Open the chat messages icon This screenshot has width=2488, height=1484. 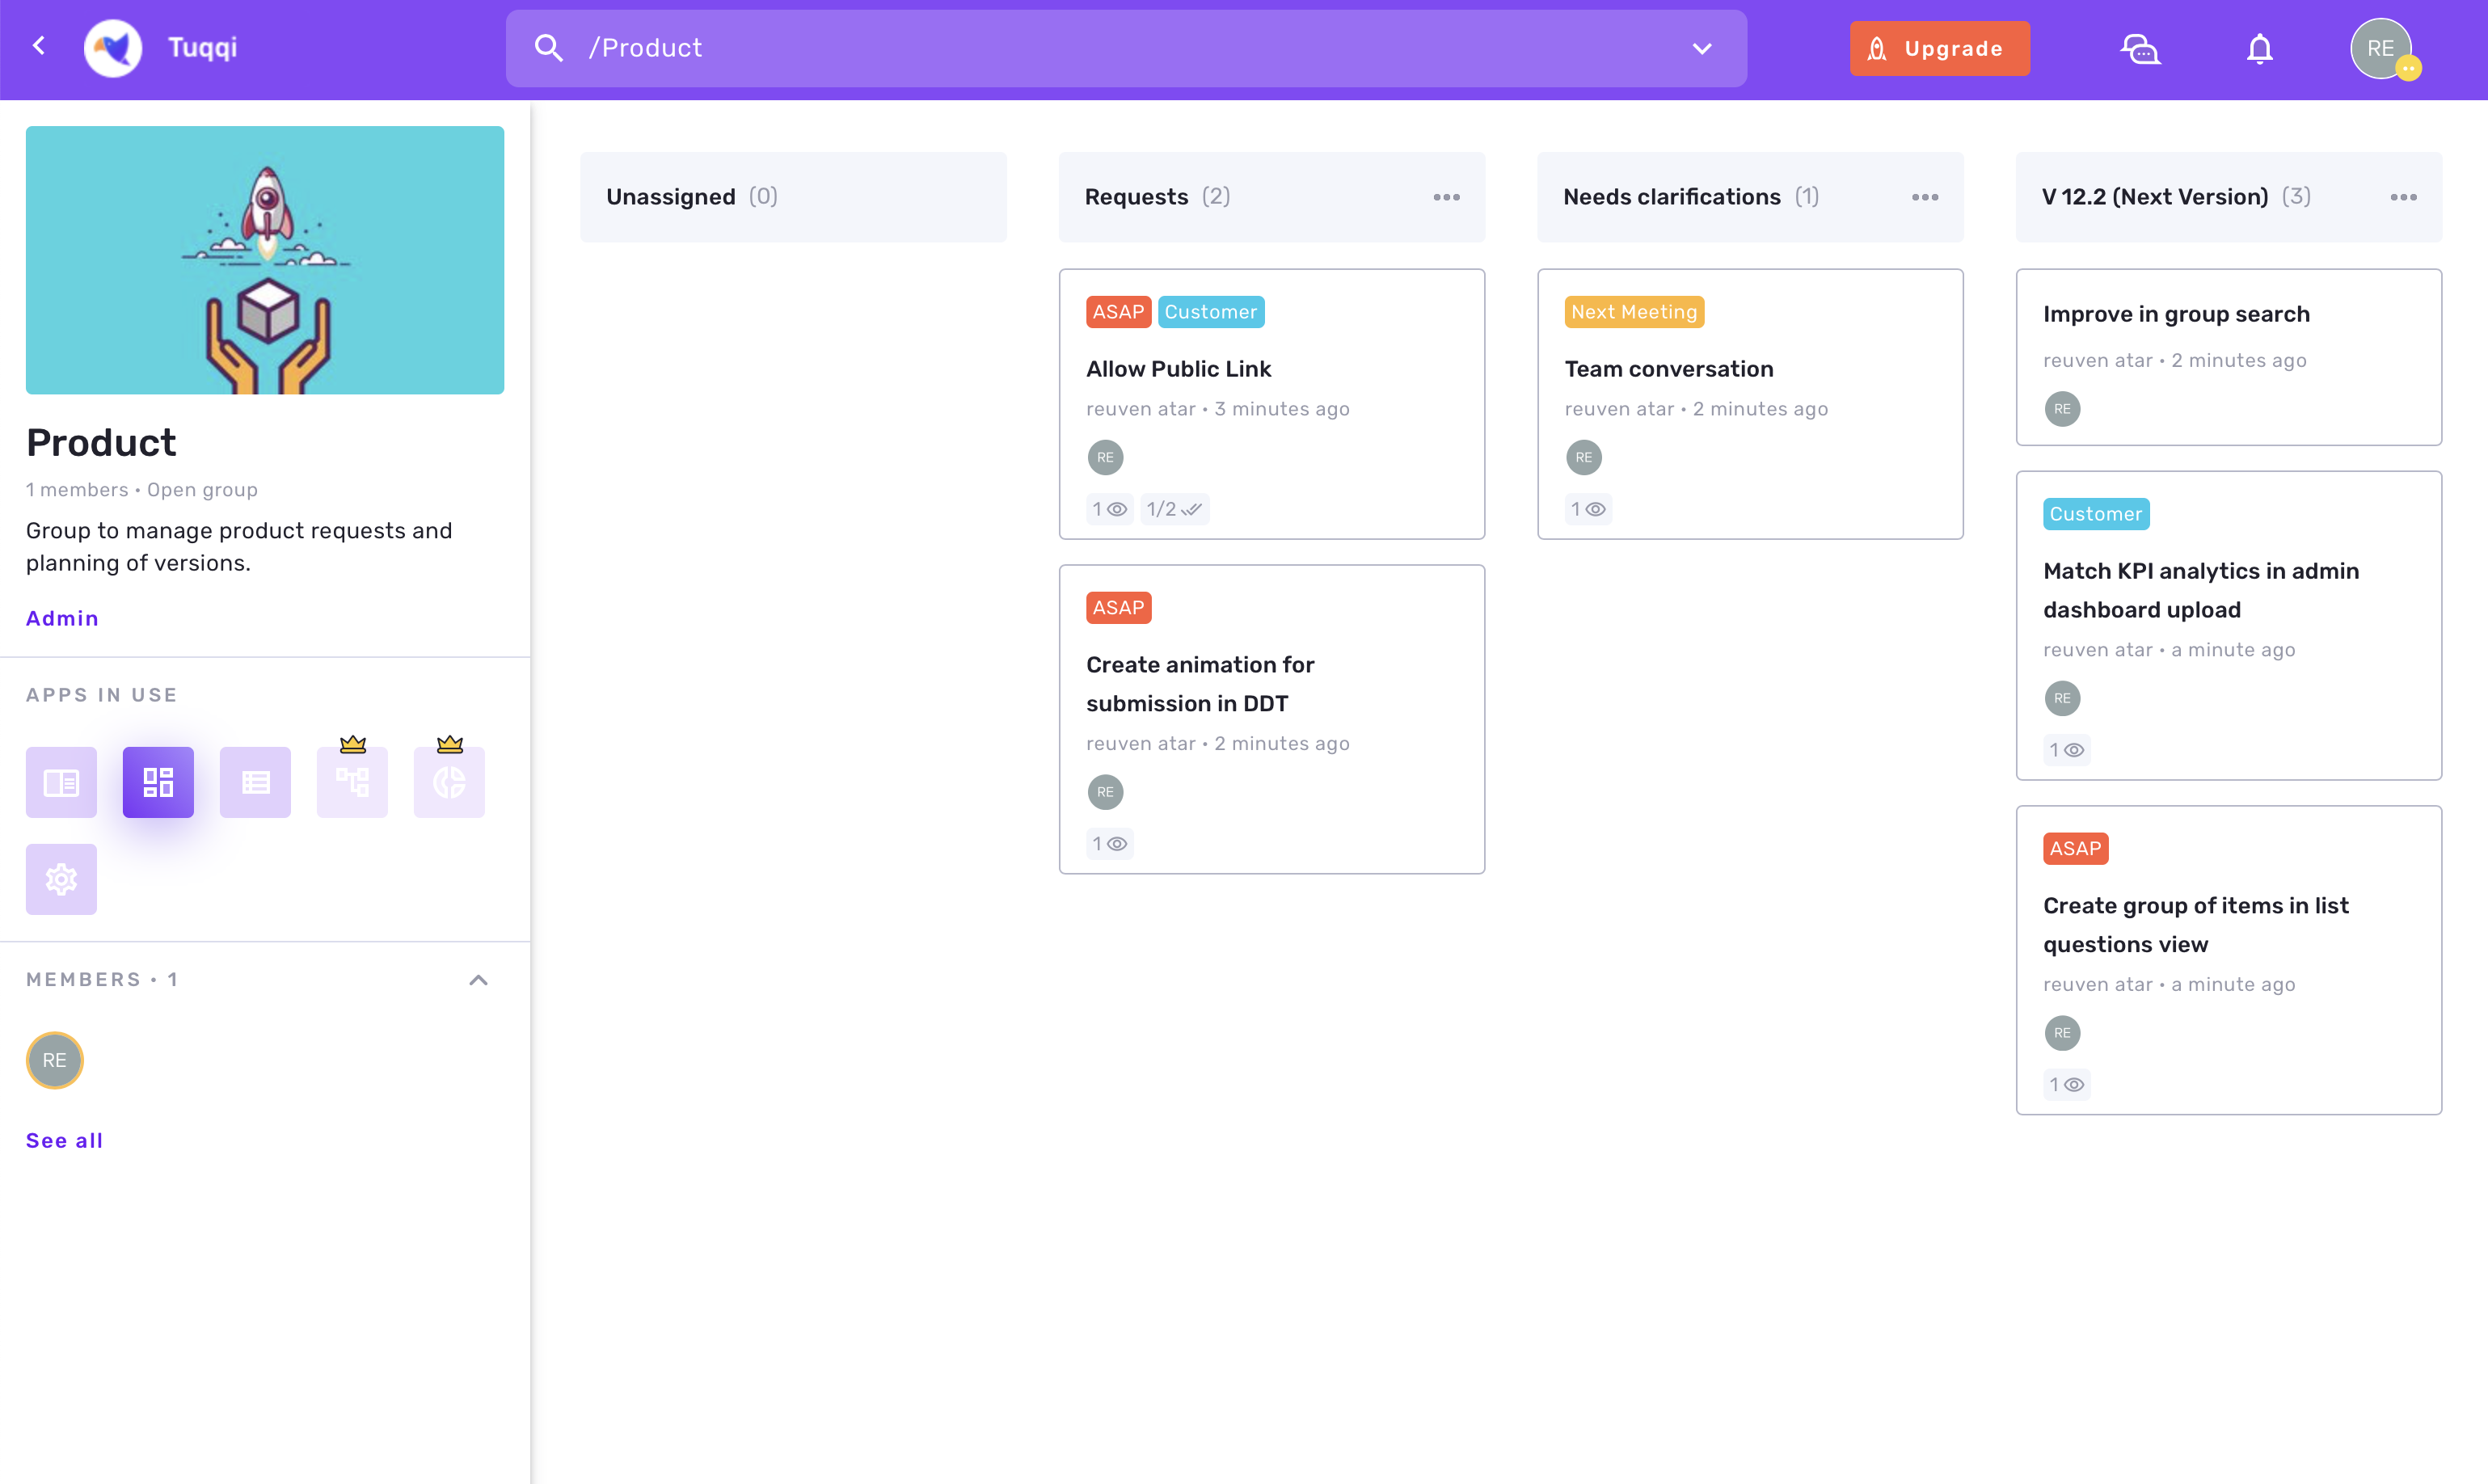[x=2140, y=48]
